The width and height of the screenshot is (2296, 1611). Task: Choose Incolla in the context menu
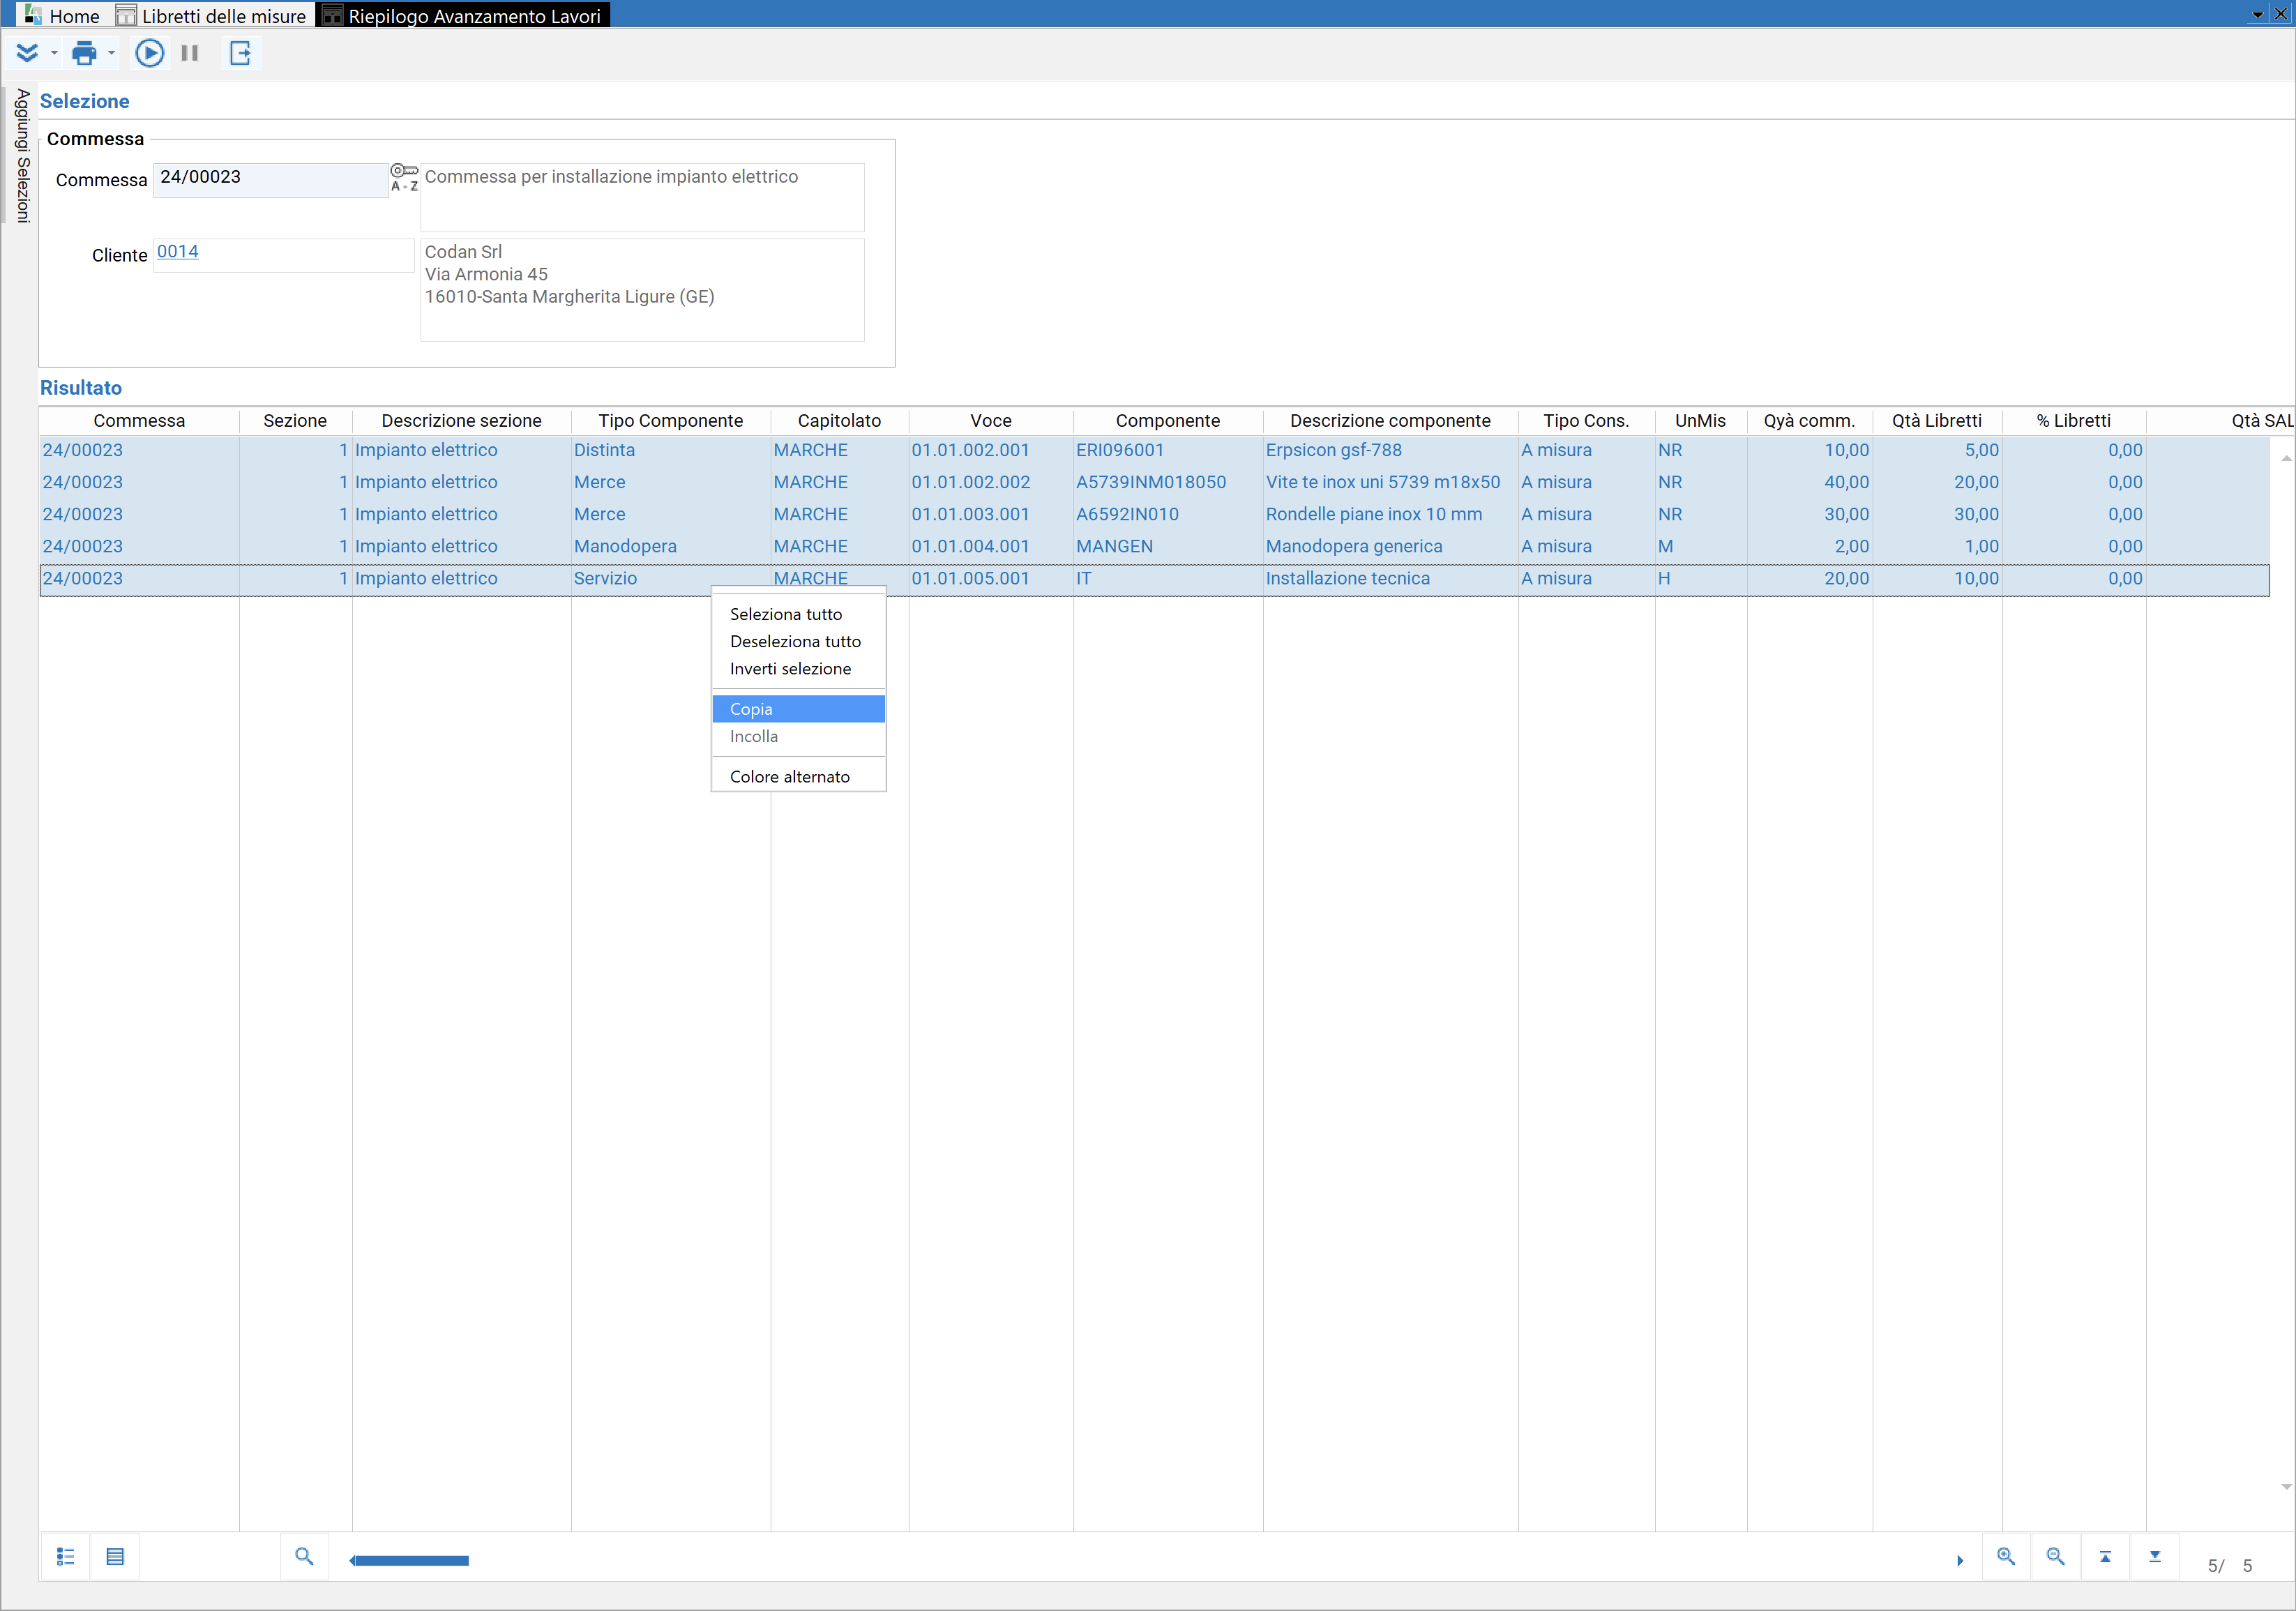pos(798,736)
